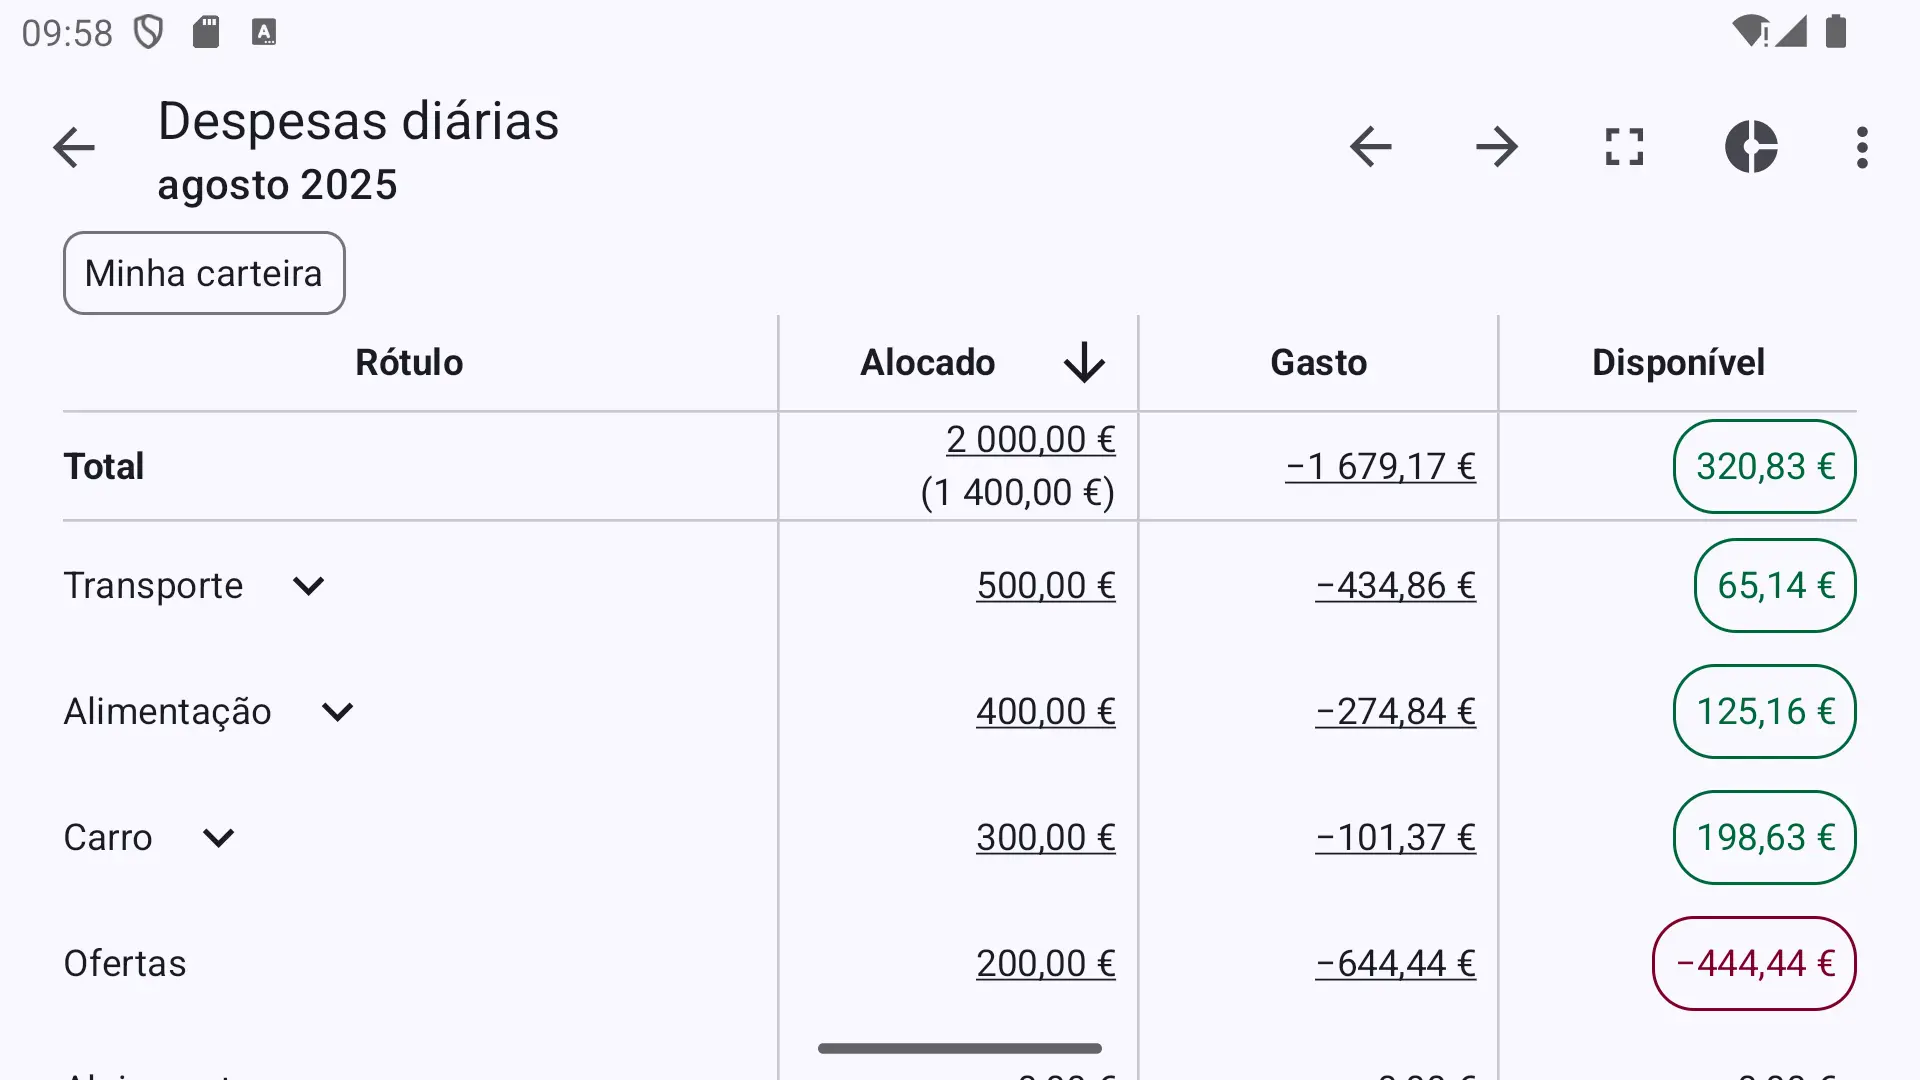Open fullscreen view icon

pos(1624,147)
